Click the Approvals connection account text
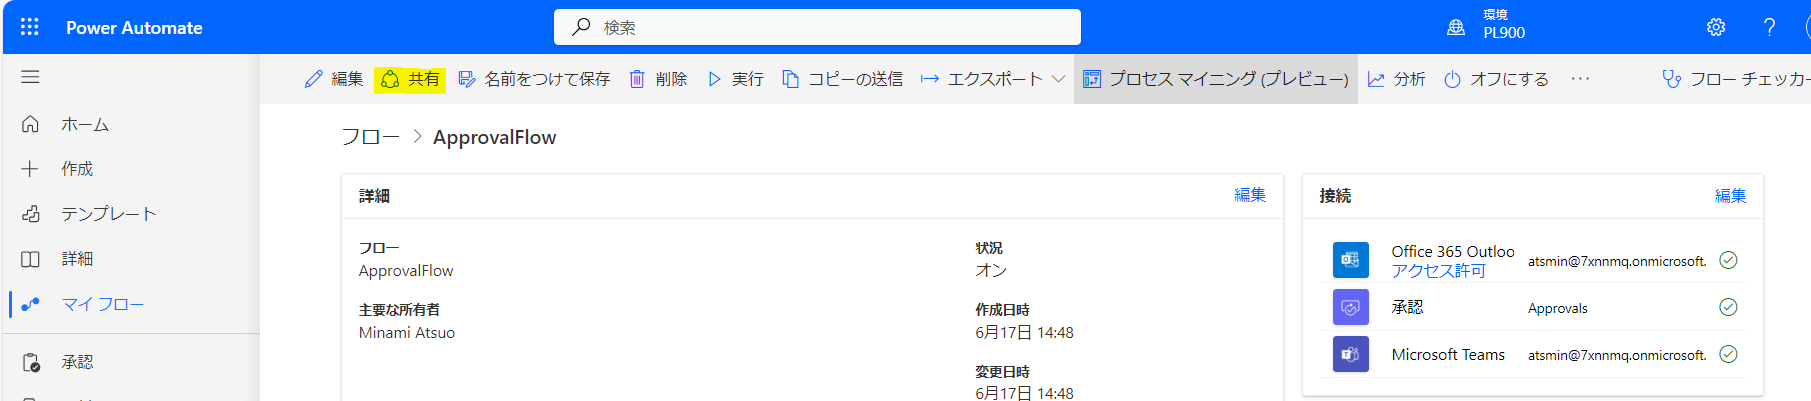1811x401 pixels. [x=1557, y=308]
